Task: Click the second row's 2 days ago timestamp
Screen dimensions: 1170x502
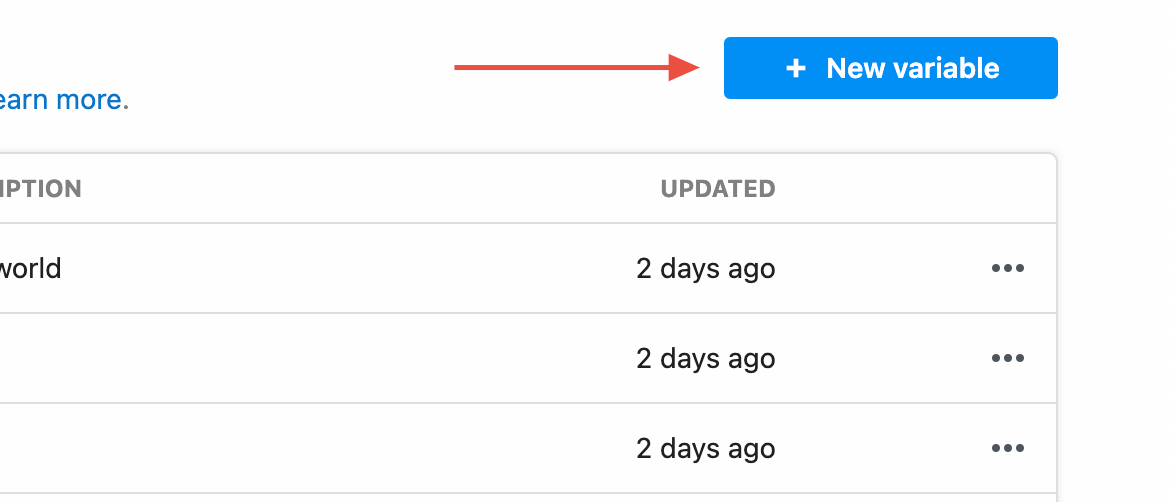Action: 706,359
